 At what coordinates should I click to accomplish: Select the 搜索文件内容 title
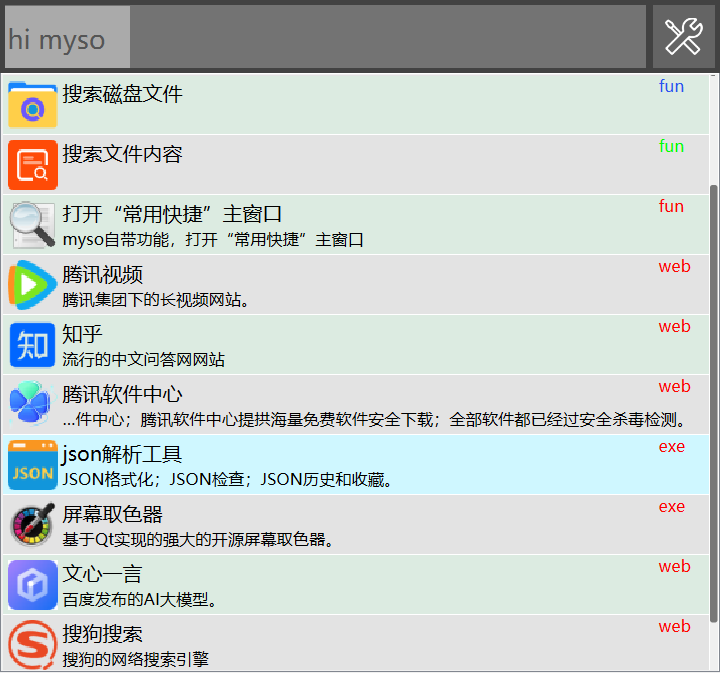[x=122, y=154]
